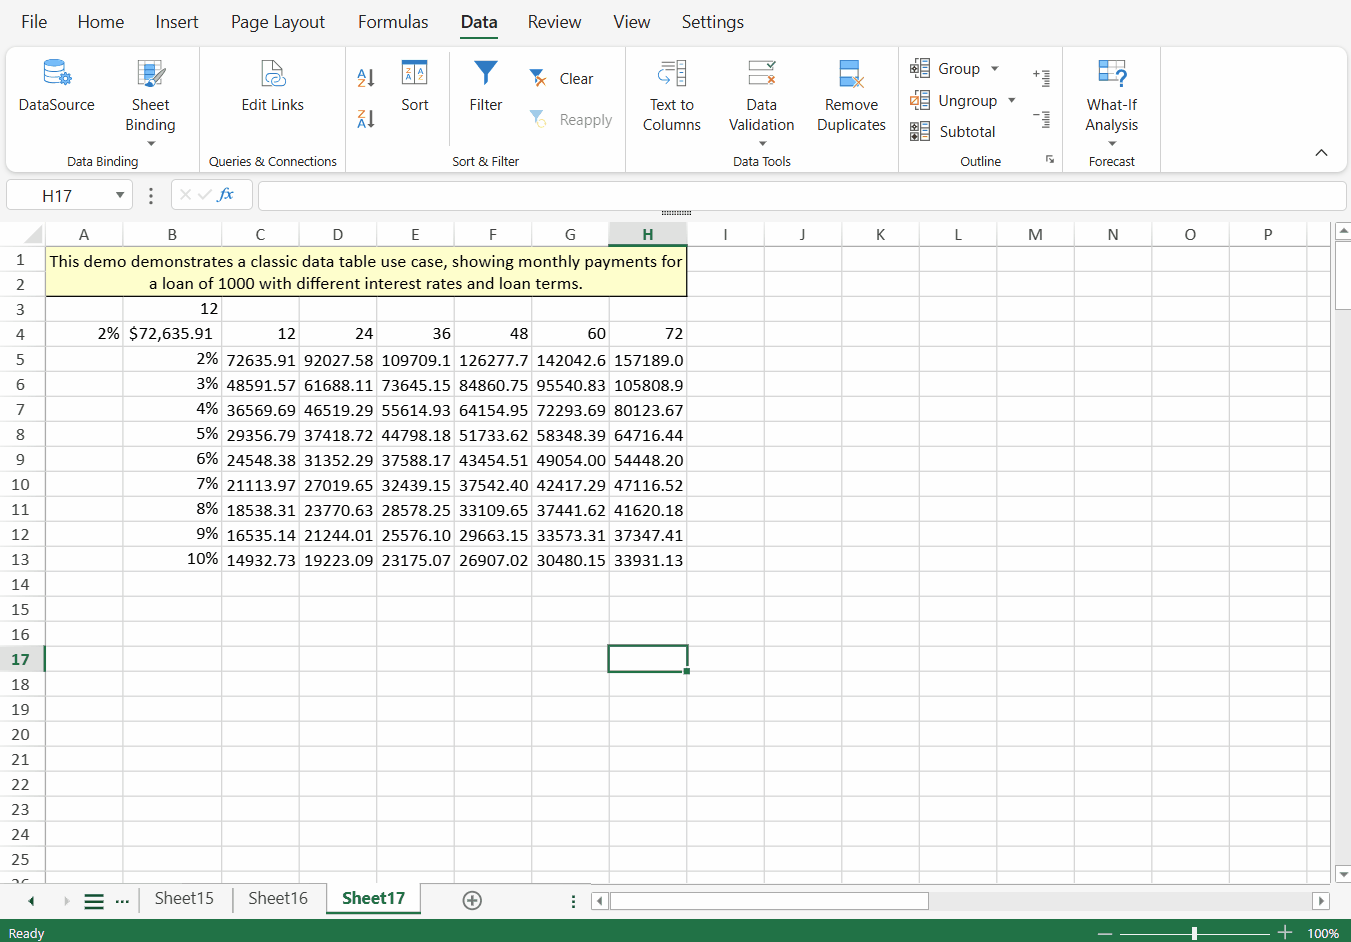The height and width of the screenshot is (942, 1351).
Task: Click the insert function fx icon
Action: tap(226, 194)
